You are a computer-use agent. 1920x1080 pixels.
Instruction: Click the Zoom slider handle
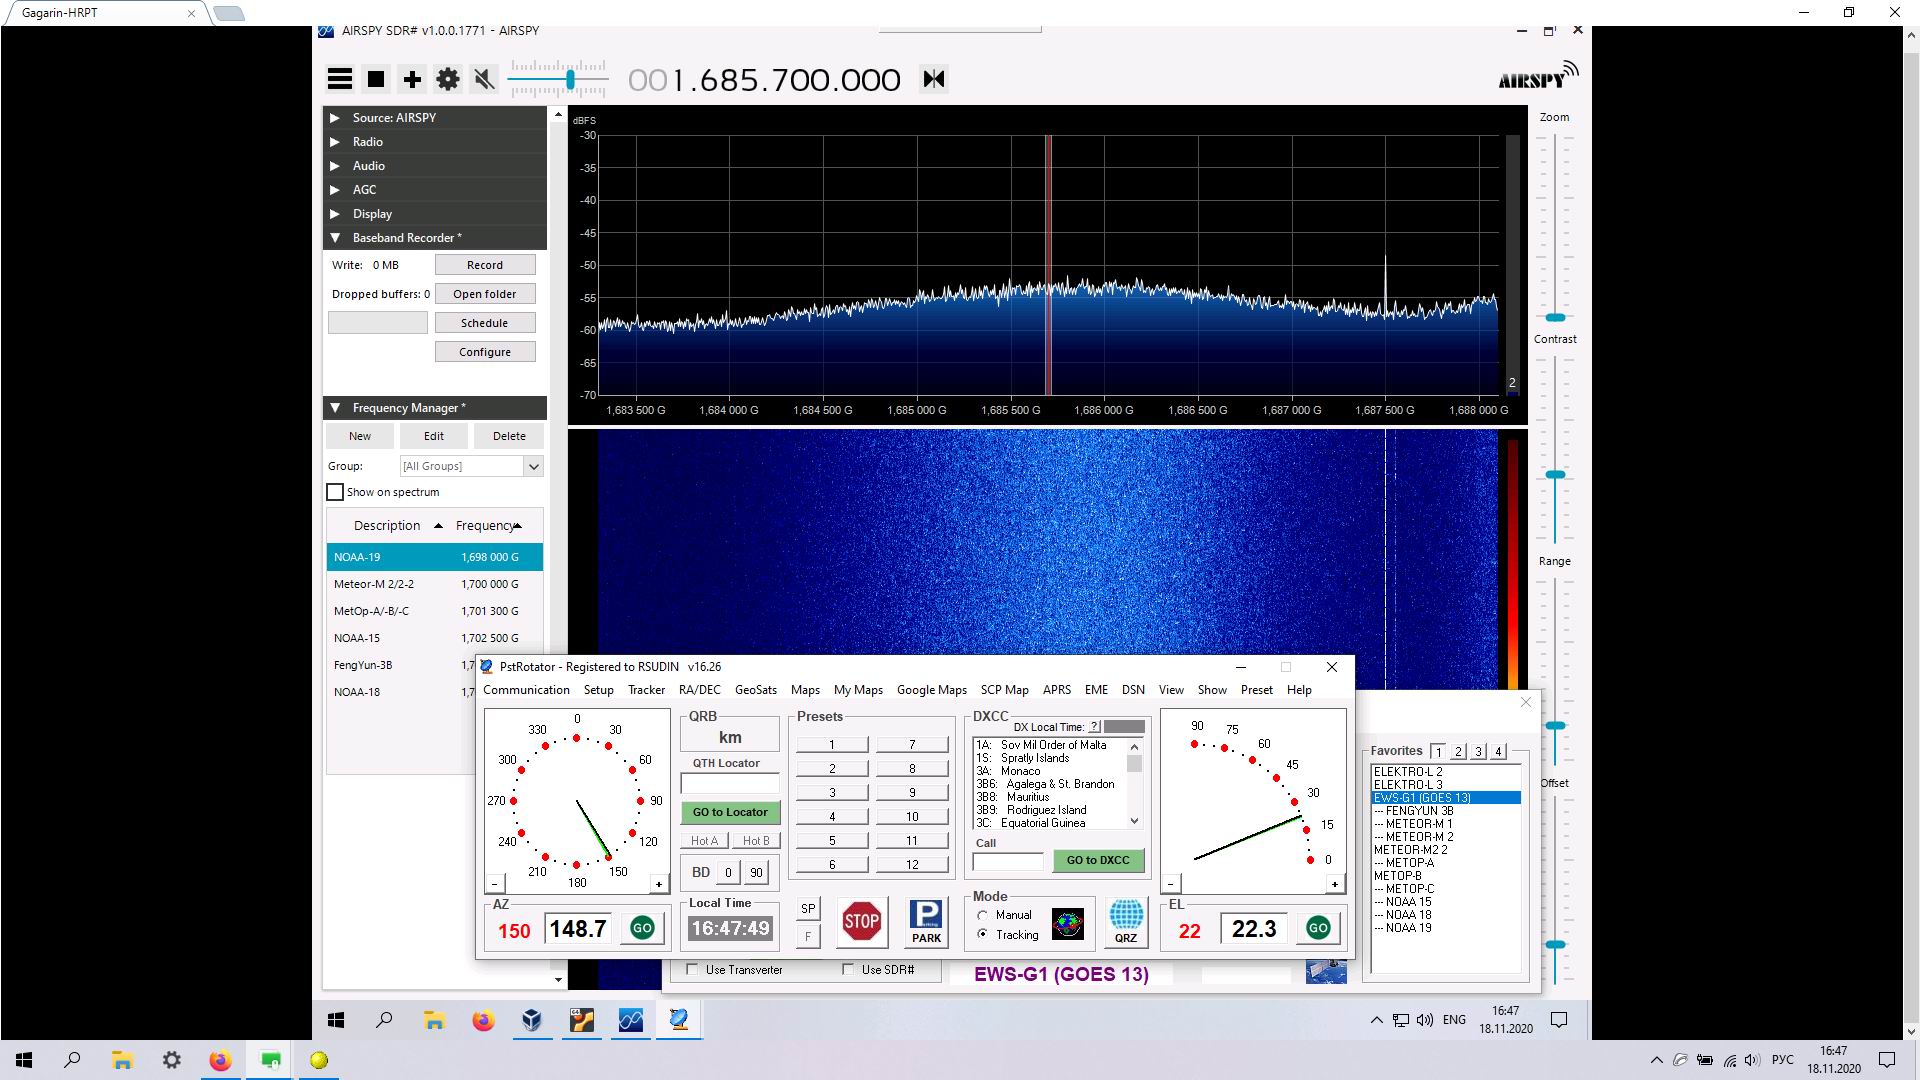pos(1555,317)
